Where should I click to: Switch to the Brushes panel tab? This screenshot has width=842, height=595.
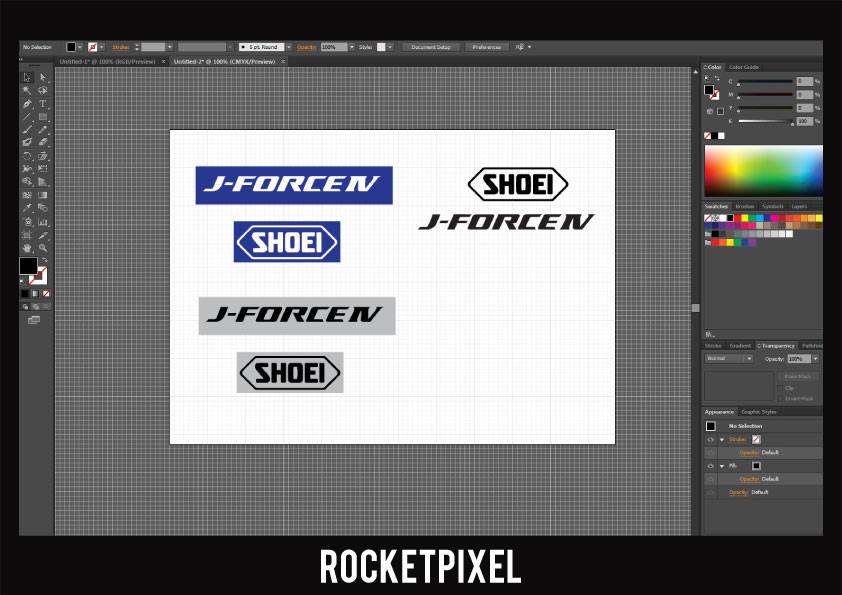(x=744, y=207)
